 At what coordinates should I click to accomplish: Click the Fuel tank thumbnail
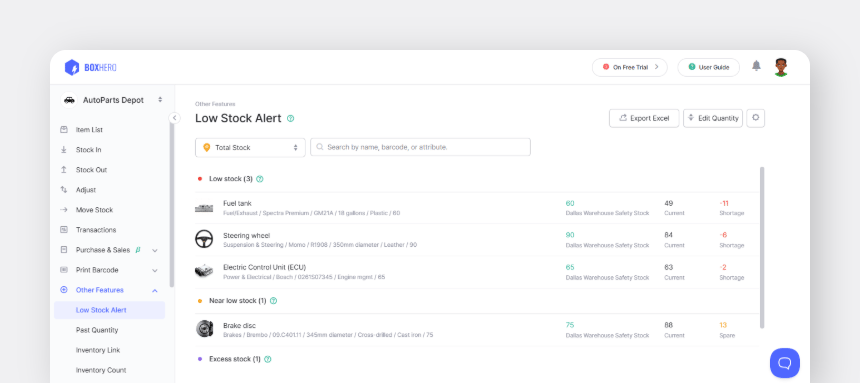pos(204,208)
